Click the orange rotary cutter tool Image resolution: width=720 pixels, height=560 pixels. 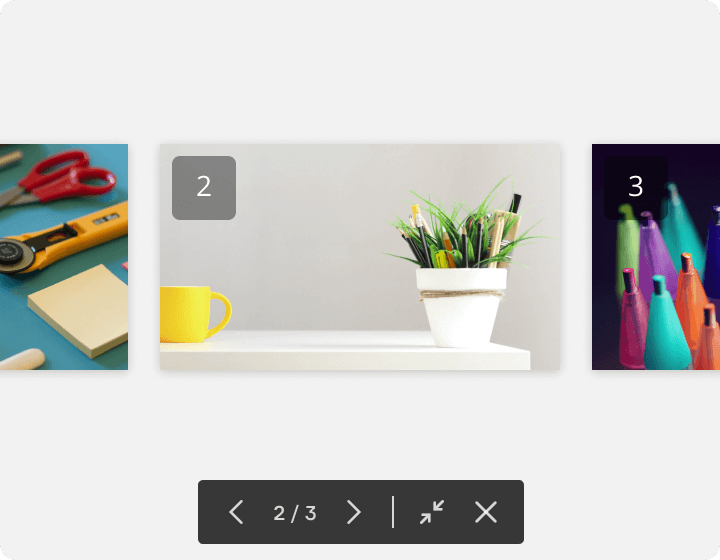click(x=60, y=239)
